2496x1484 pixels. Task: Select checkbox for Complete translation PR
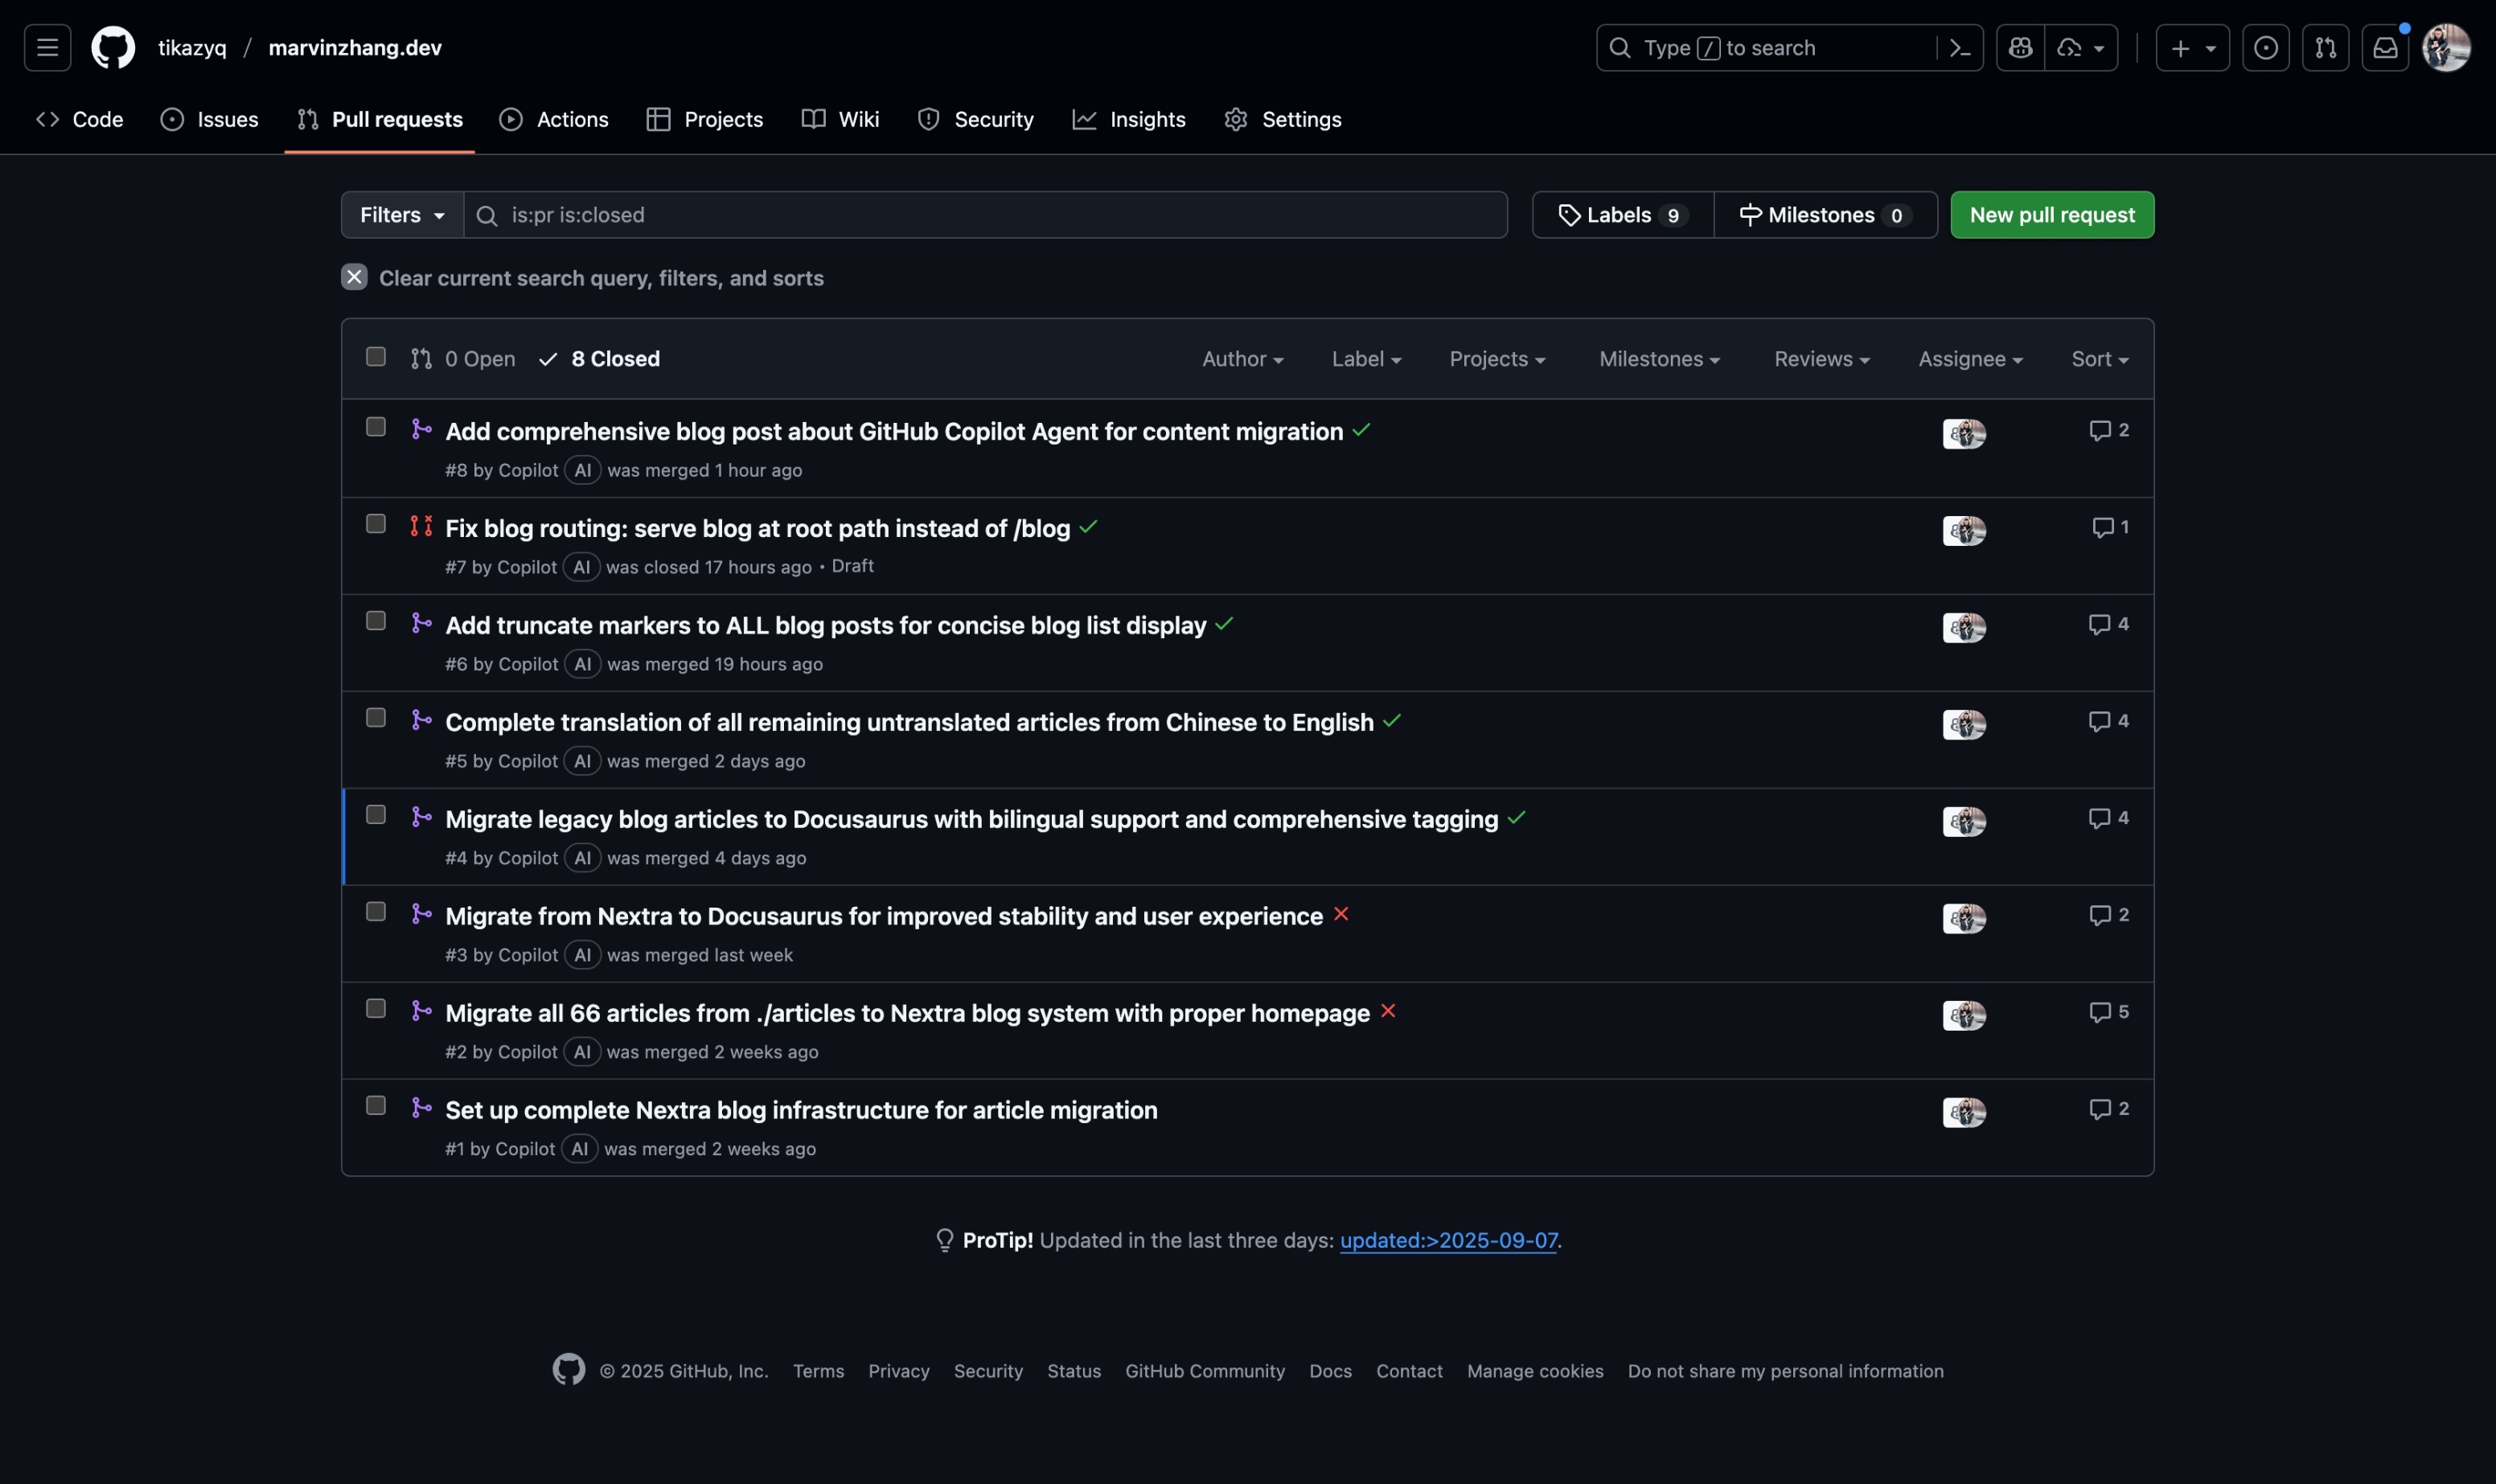[x=376, y=718]
